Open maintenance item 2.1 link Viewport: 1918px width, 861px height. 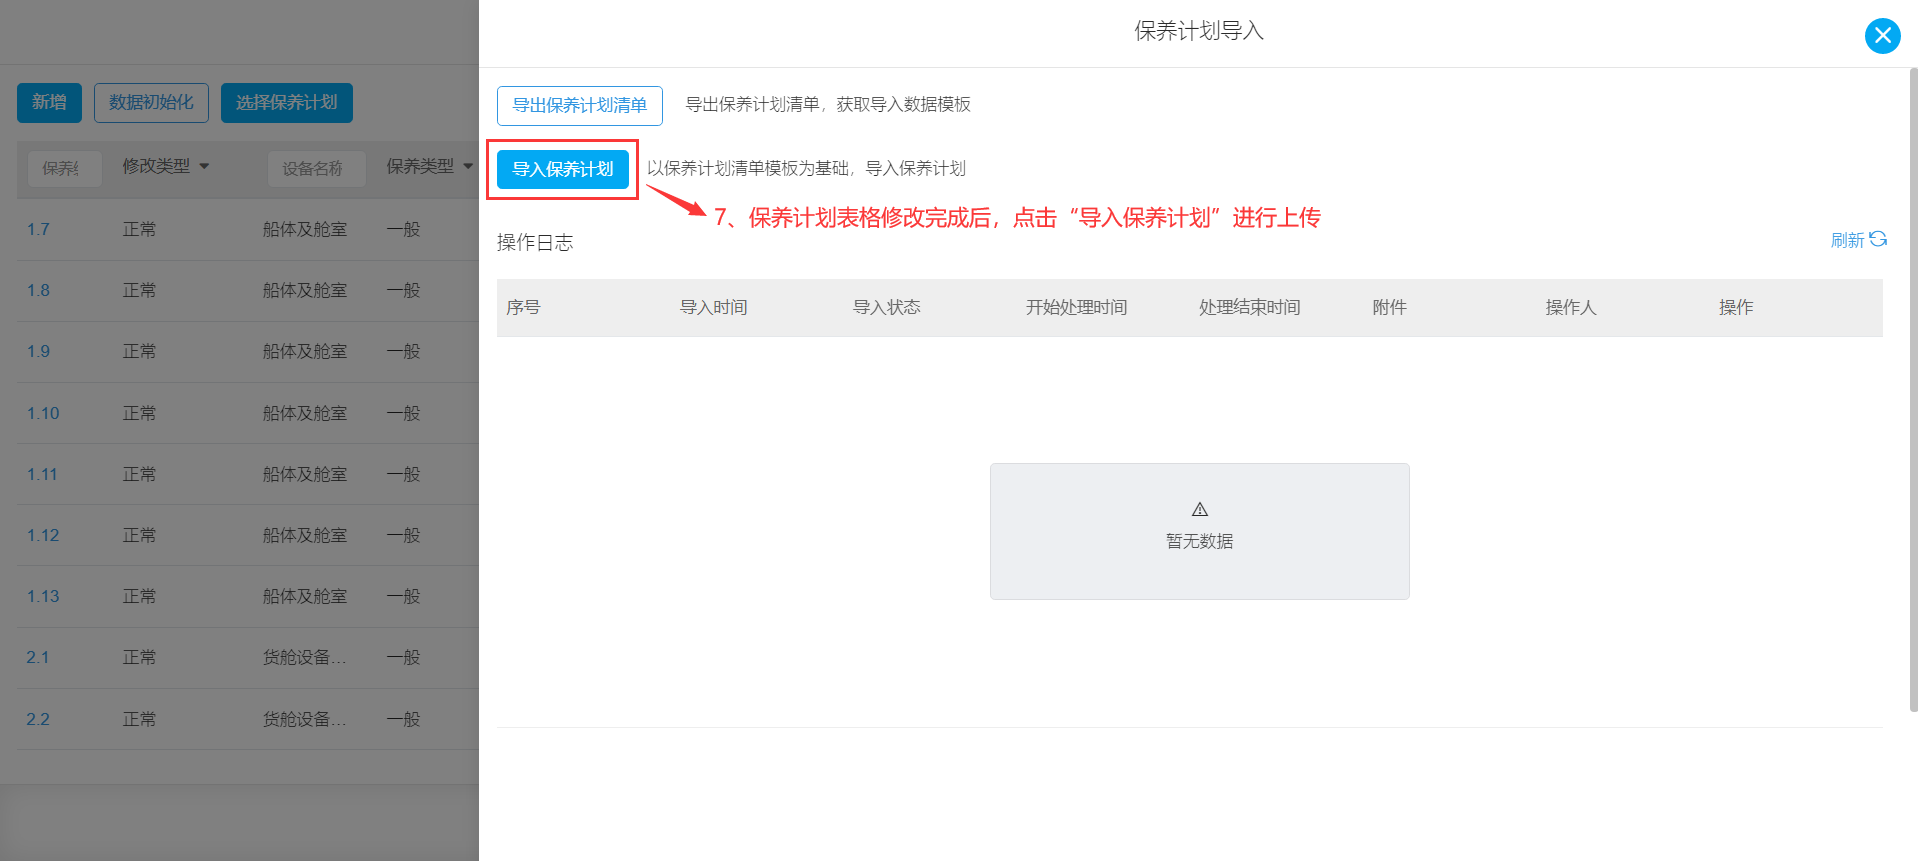(x=38, y=658)
